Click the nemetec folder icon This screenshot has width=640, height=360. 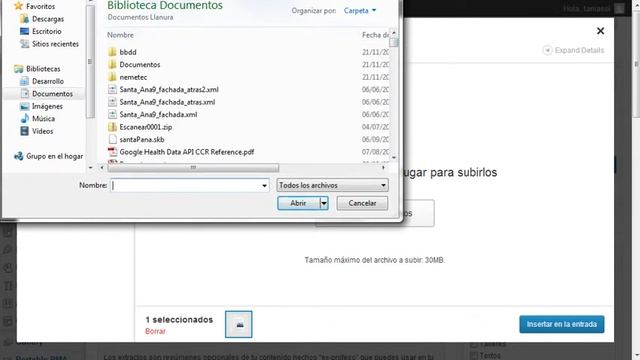tap(112, 77)
